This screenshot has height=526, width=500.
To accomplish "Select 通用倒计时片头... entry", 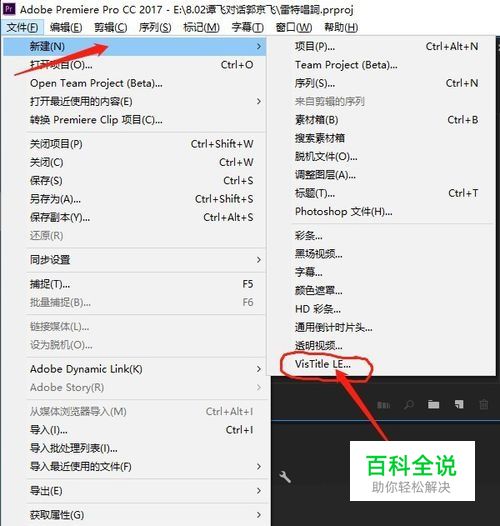I will point(381,327).
